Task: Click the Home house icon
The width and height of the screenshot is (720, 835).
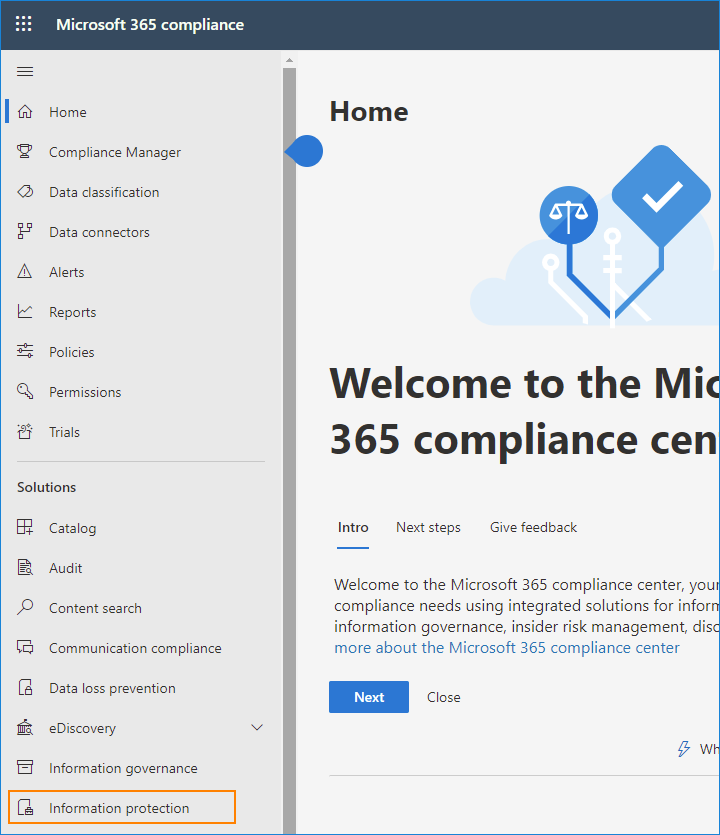Action: click(x=25, y=112)
